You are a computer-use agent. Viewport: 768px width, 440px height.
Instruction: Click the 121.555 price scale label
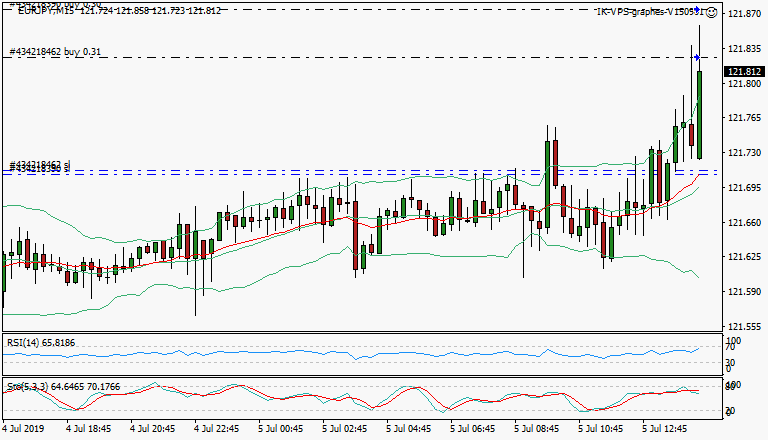(744, 327)
